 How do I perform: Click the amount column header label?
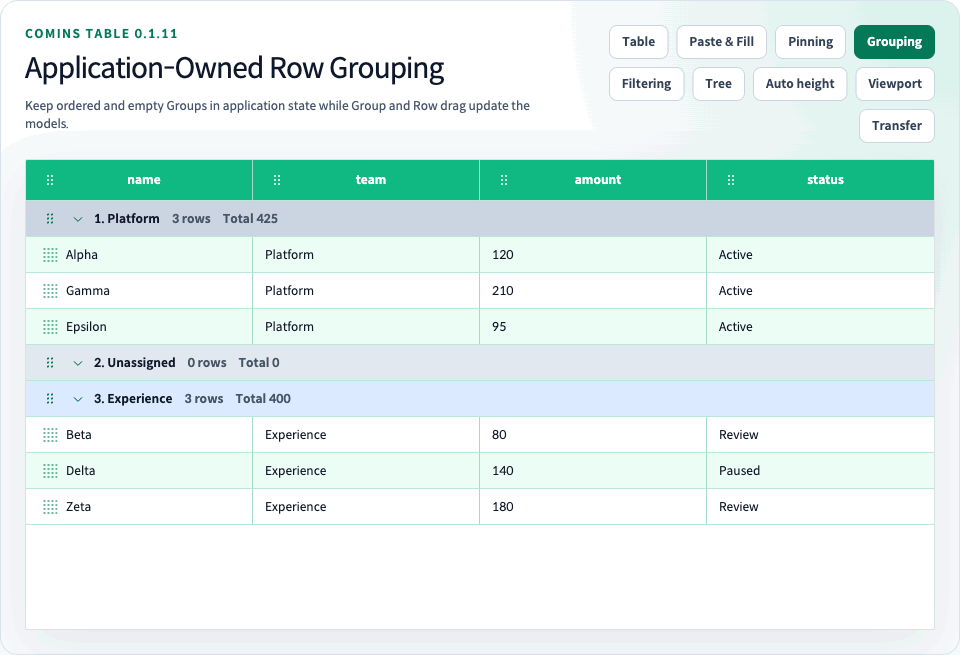pos(598,180)
